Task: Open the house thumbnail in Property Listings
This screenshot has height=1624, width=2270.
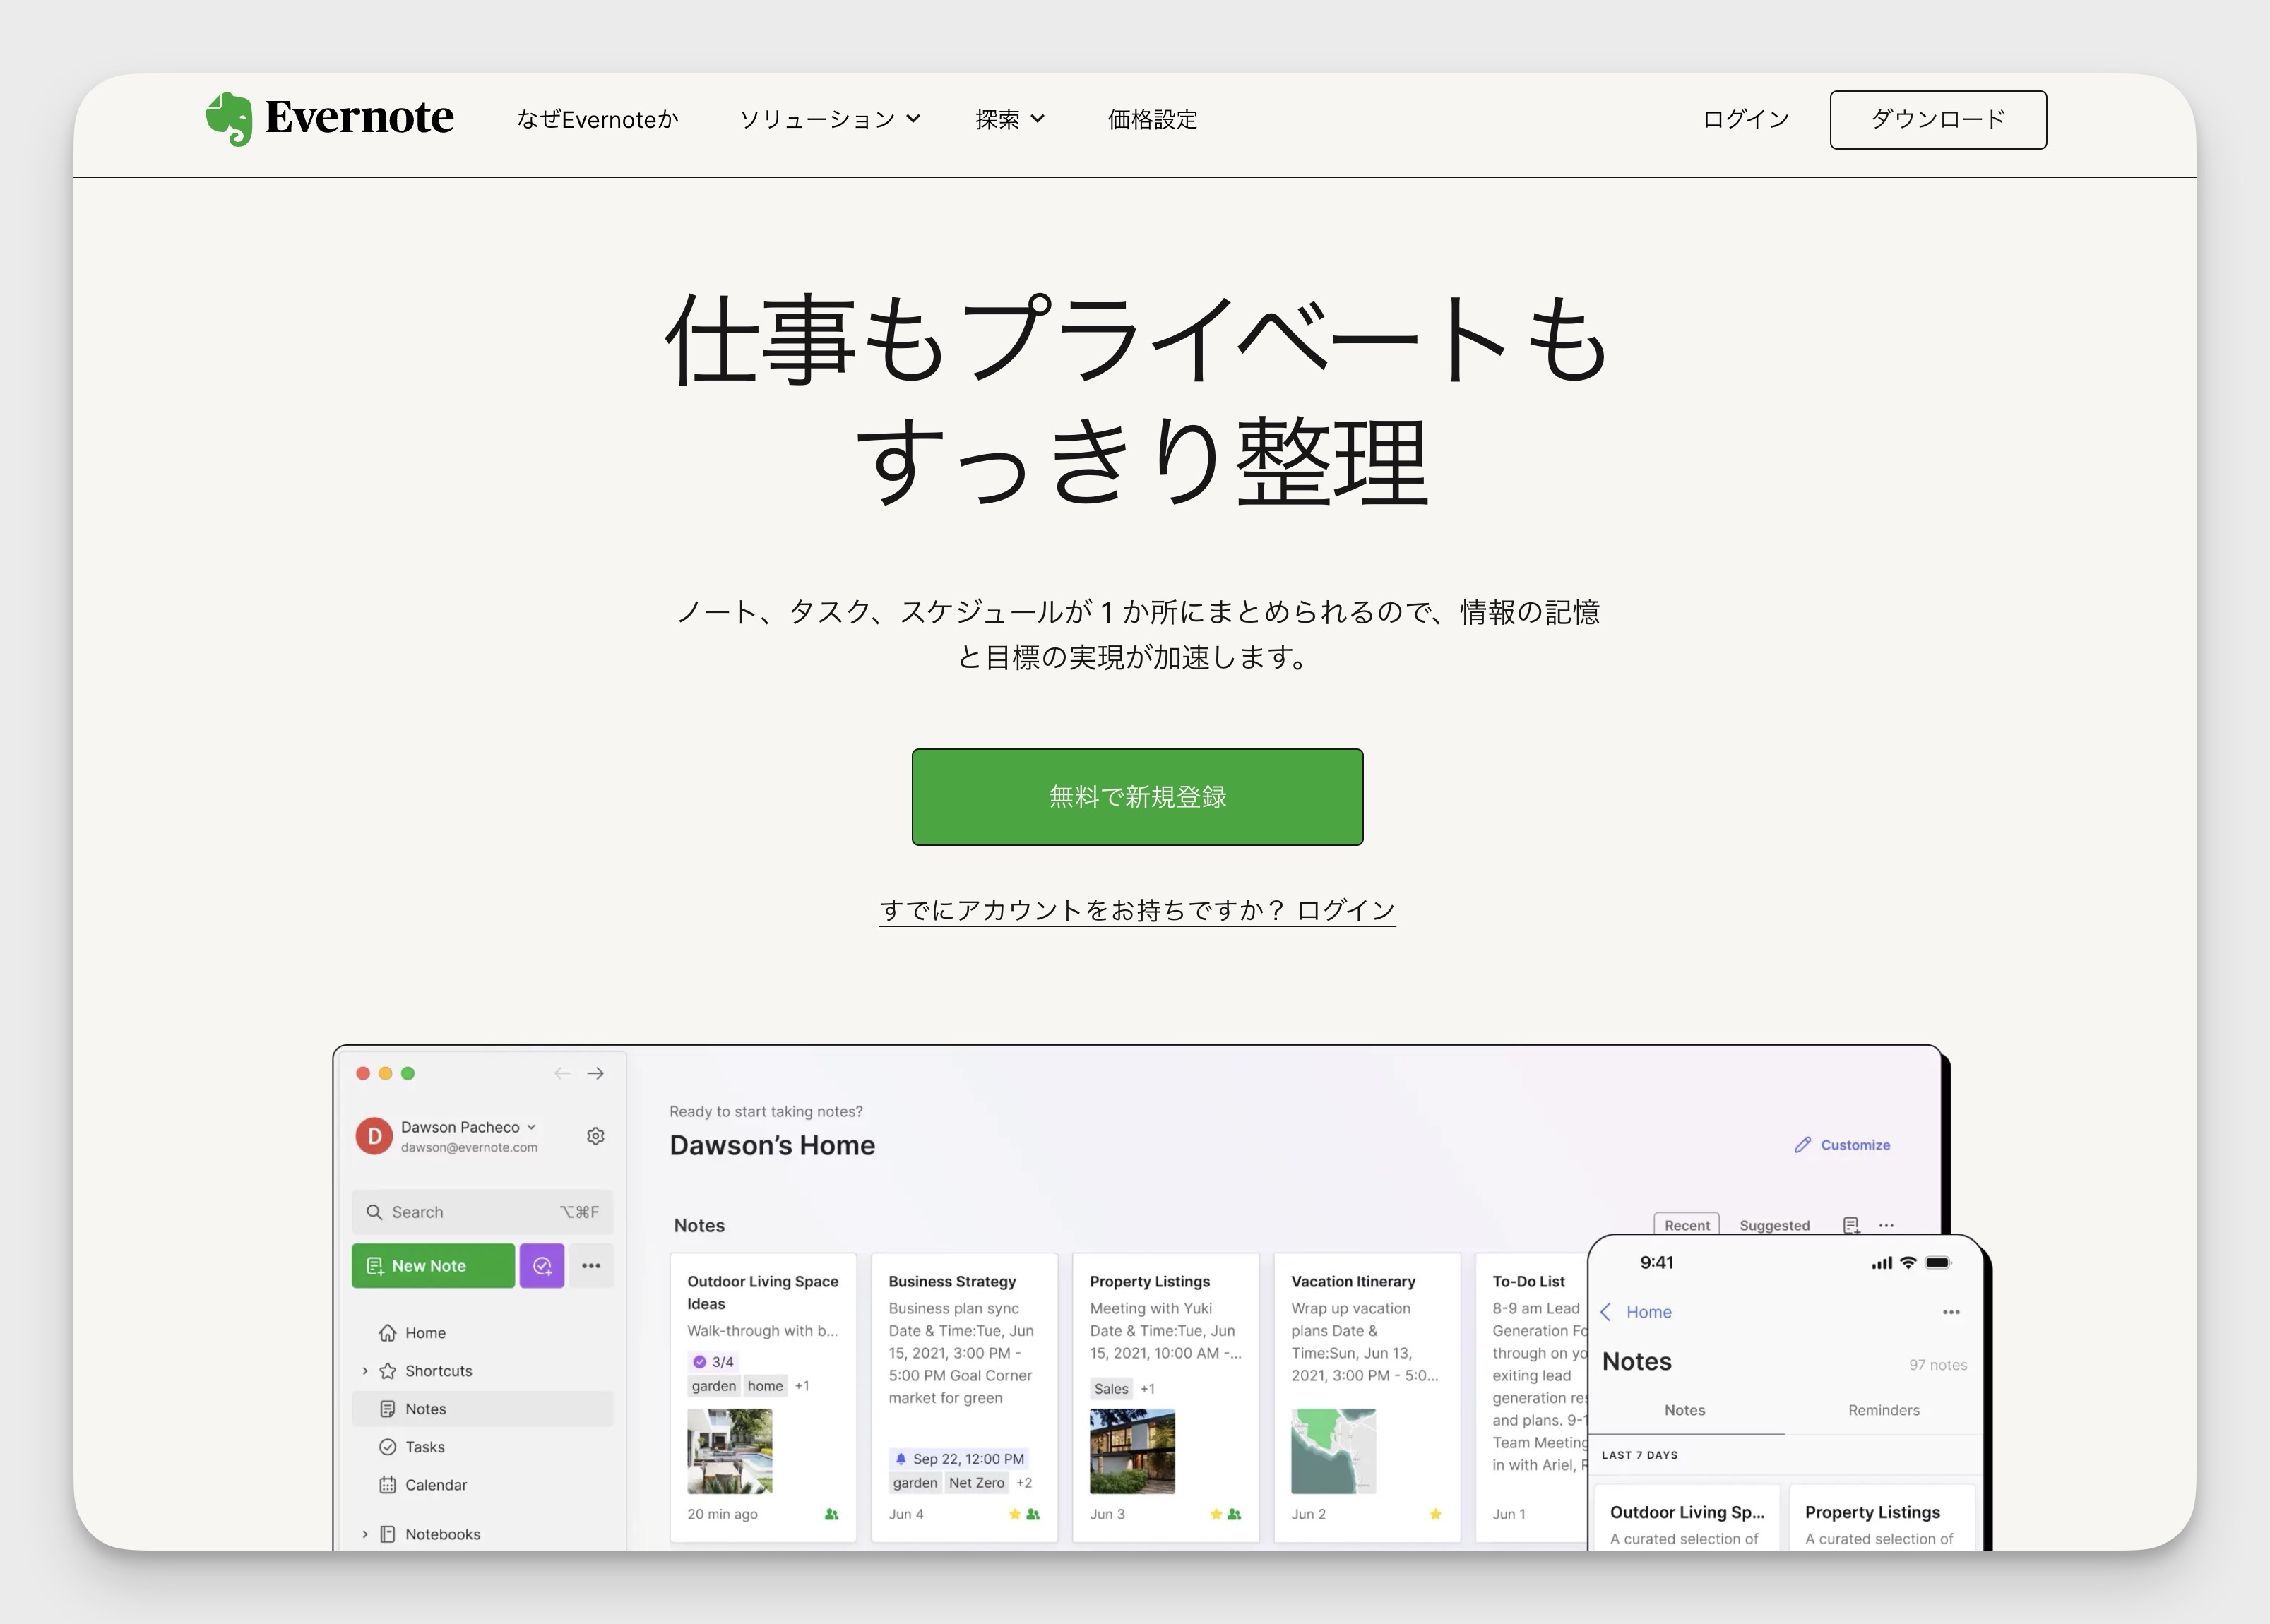Action: click(1132, 1451)
